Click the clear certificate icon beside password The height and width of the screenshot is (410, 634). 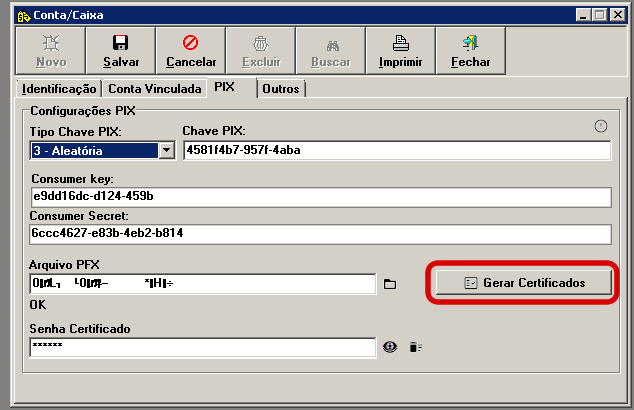pos(415,347)
